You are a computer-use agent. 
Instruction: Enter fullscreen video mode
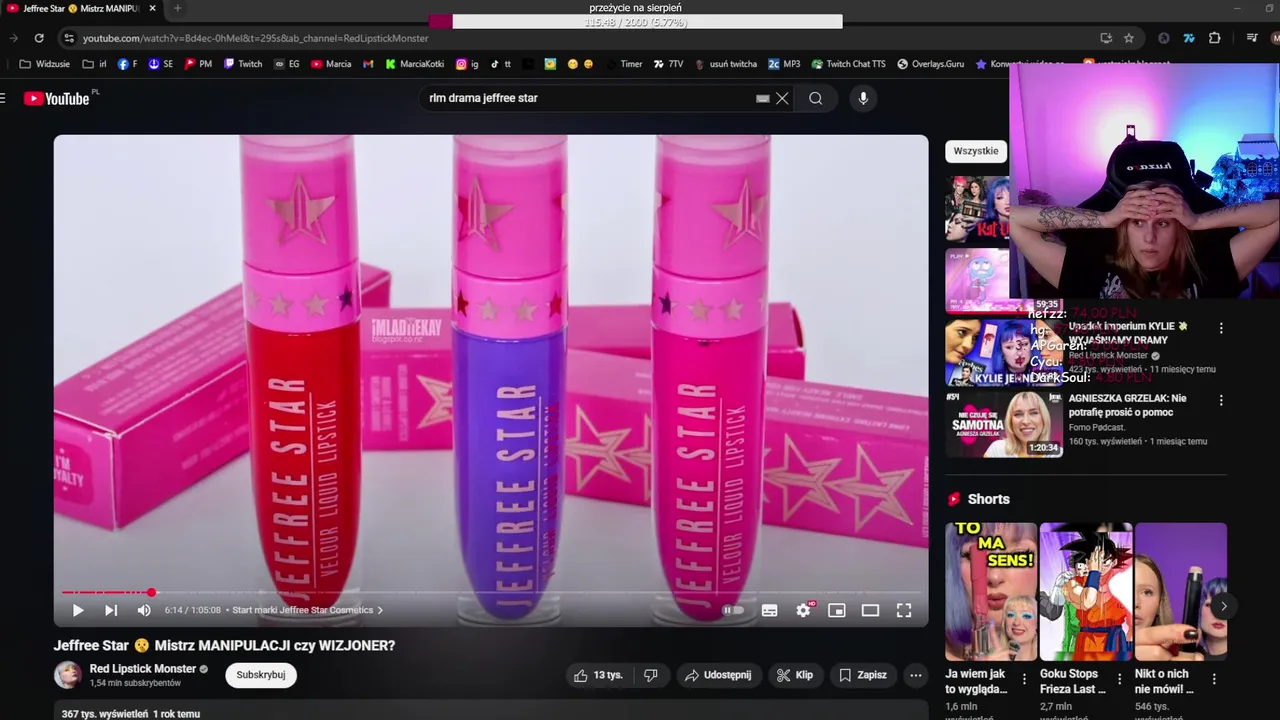coord(904,610)
